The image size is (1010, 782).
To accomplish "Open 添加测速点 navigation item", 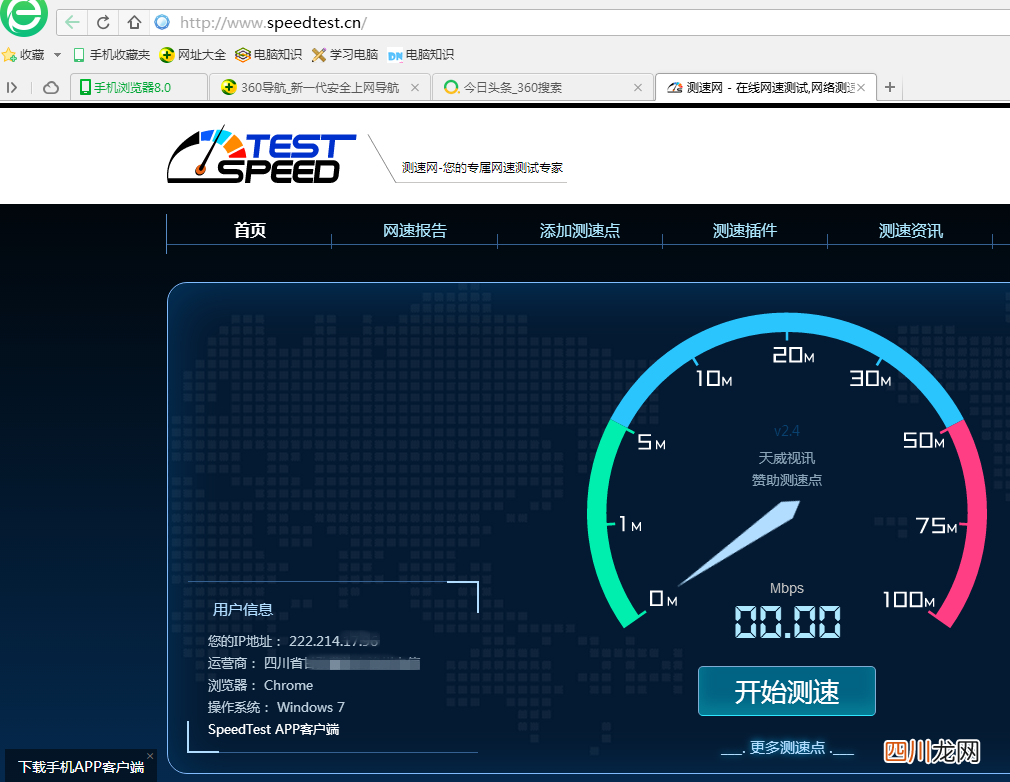I will (580, 230).
